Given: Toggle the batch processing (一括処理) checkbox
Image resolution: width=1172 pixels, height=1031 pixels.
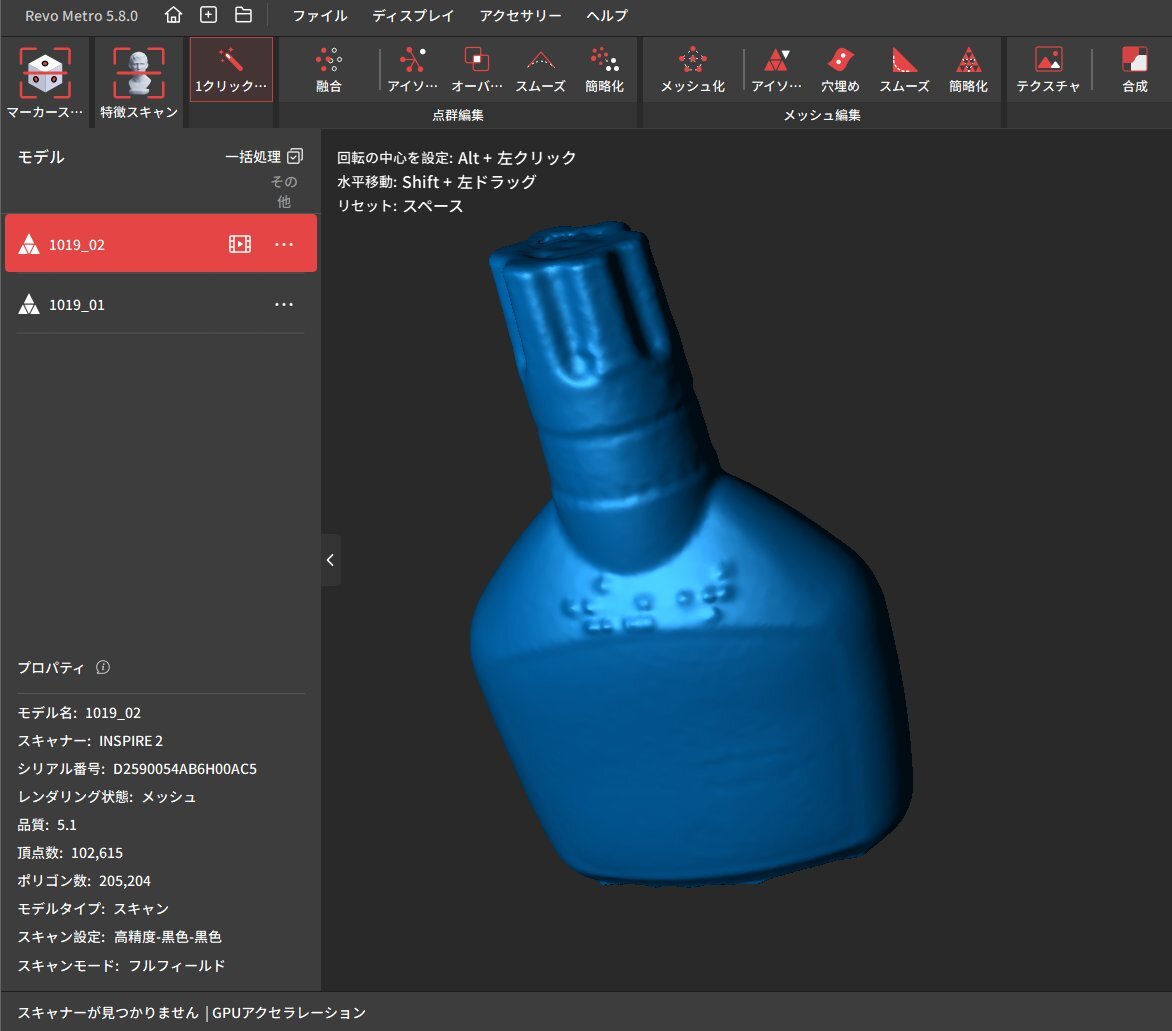Looking at the screenshot, I should pyautogui.click(x=294, y=157).
